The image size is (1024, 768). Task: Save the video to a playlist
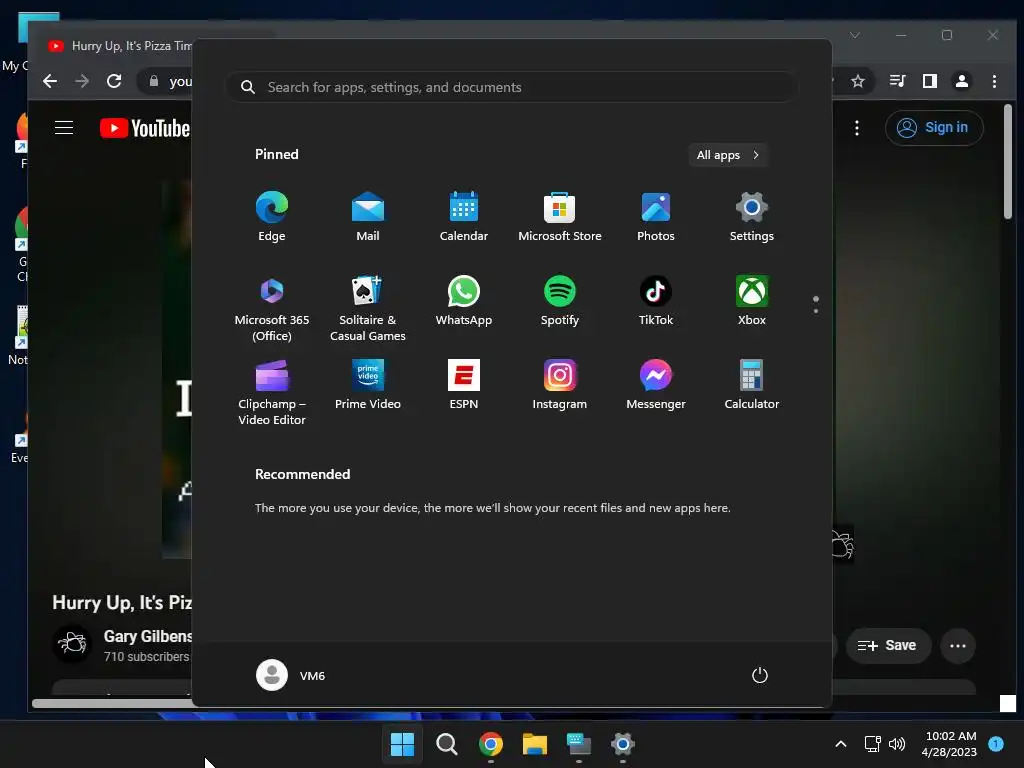888,645
